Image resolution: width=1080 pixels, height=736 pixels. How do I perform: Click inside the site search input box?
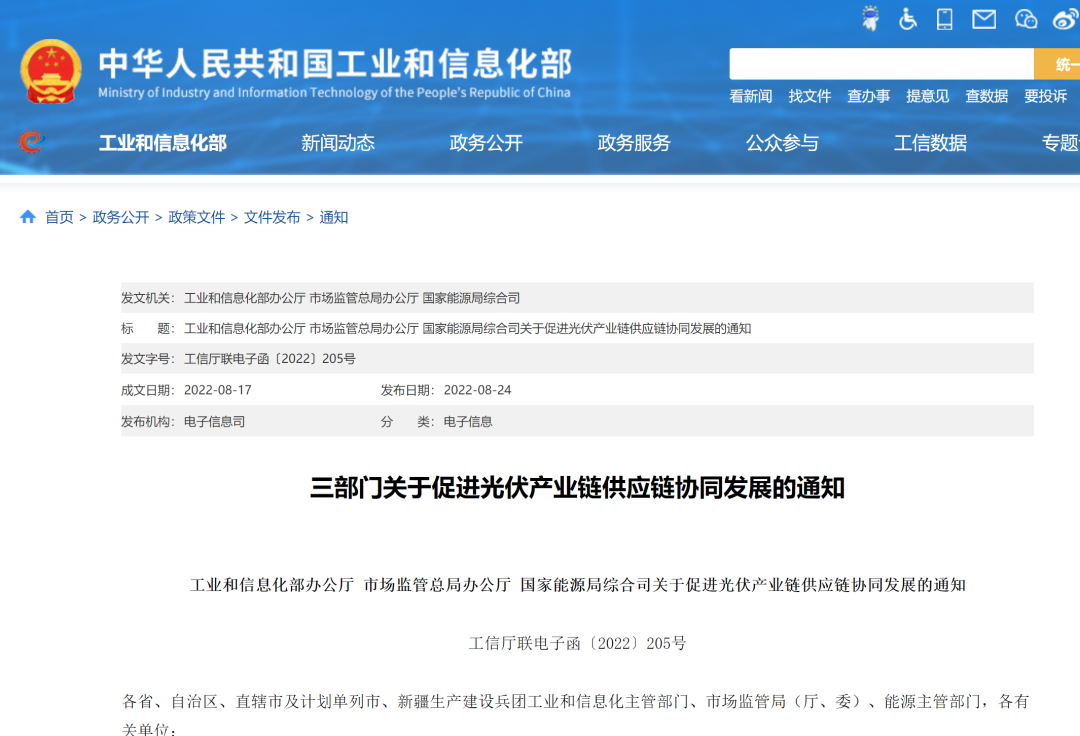tap(880, 63)
